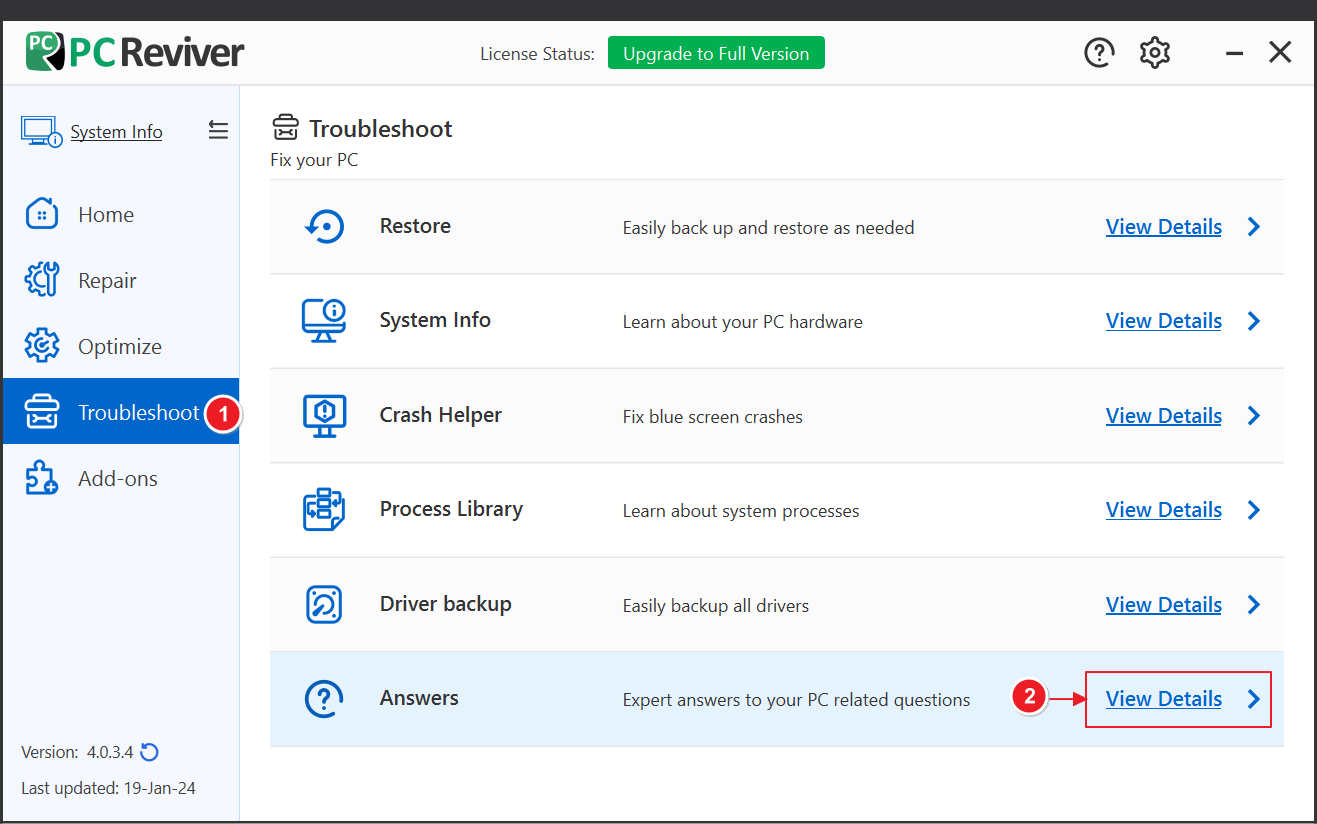This screenshot has width=1317, height=824.
Task: Click the Home icon in sidebar
Action: click(42, 214)
